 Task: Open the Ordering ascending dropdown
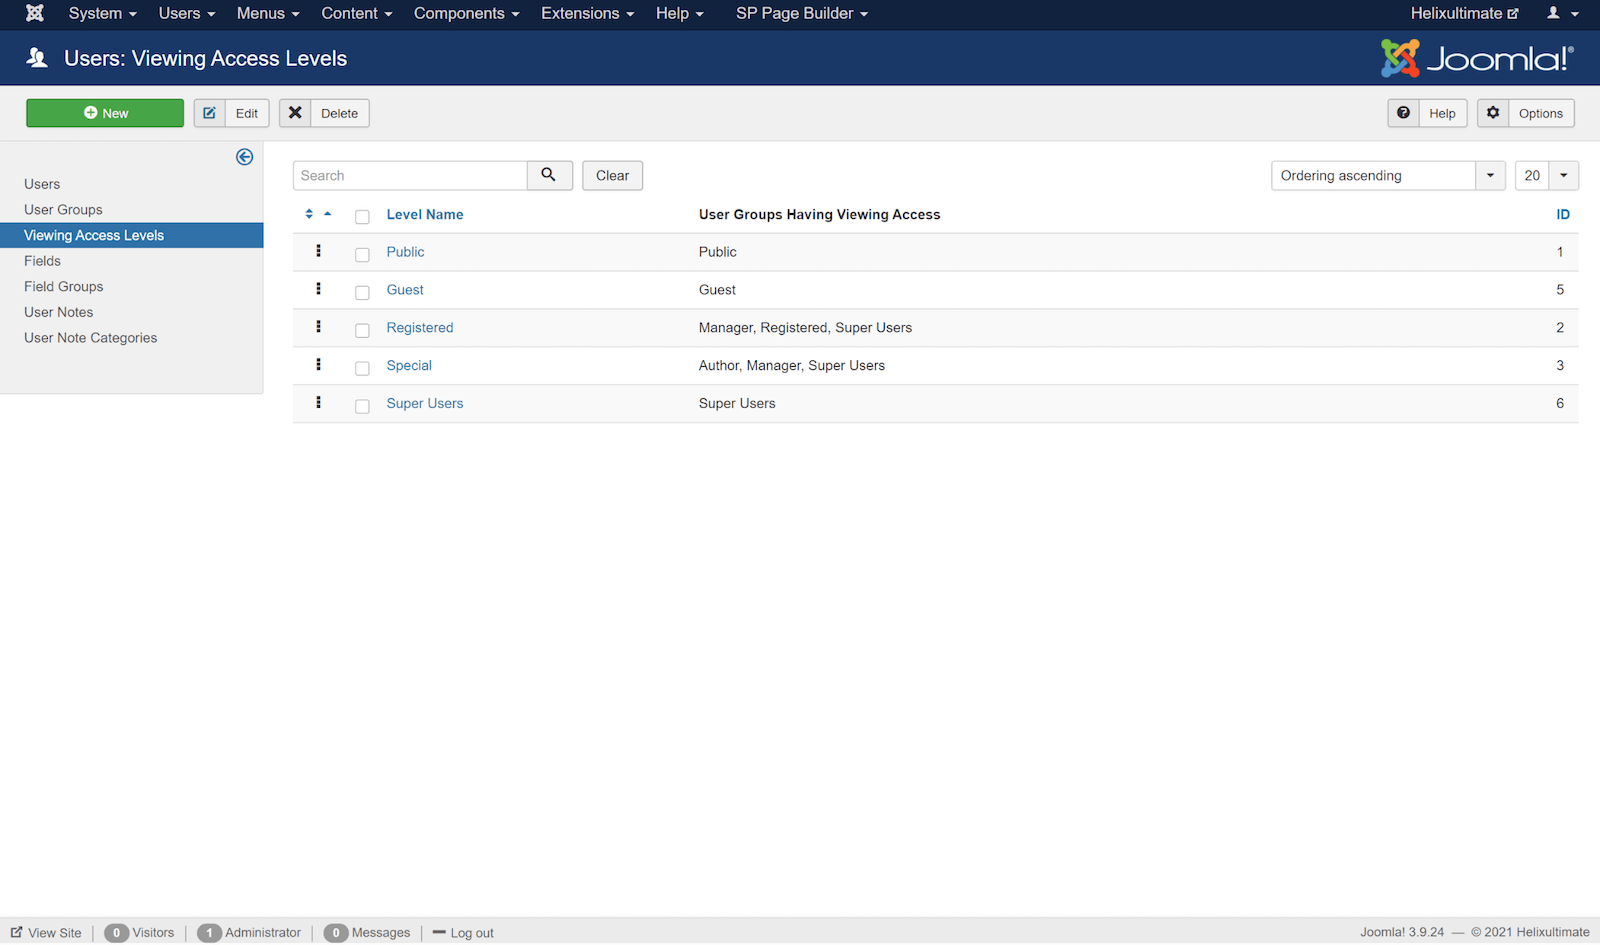(x=1387, y=175)
